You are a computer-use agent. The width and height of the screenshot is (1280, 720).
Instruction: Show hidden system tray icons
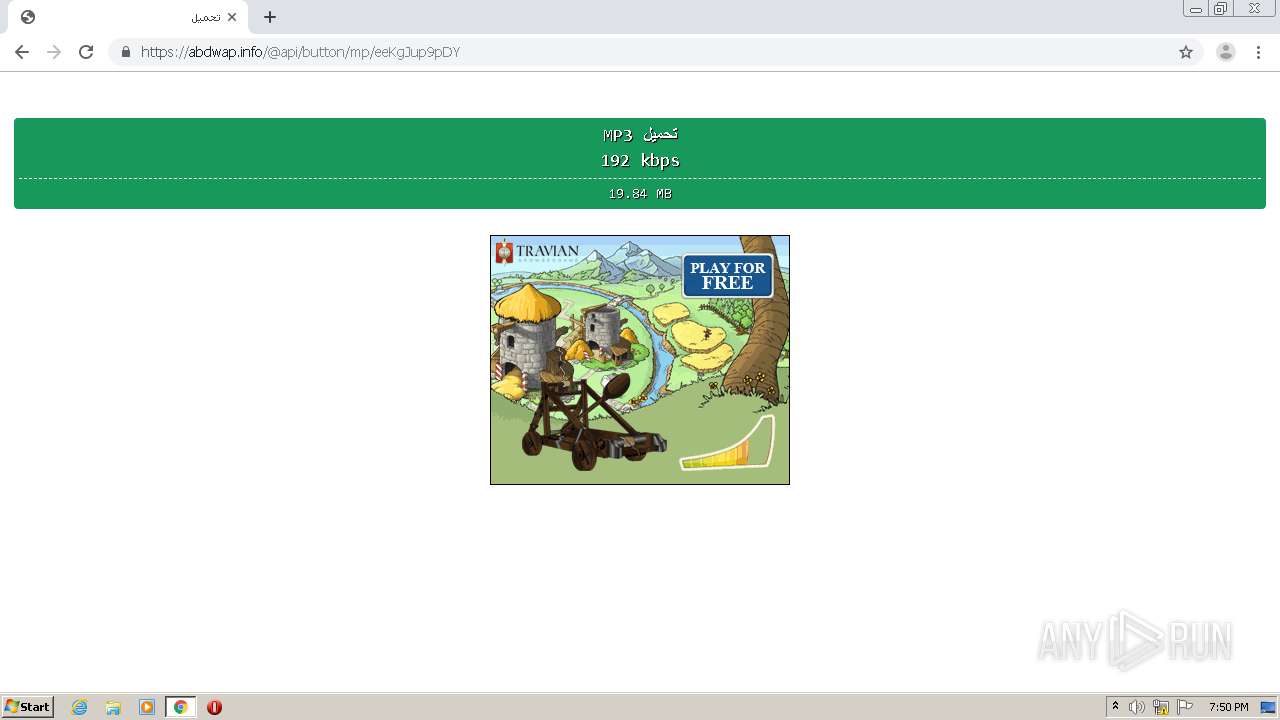[x=1115, y=707]
